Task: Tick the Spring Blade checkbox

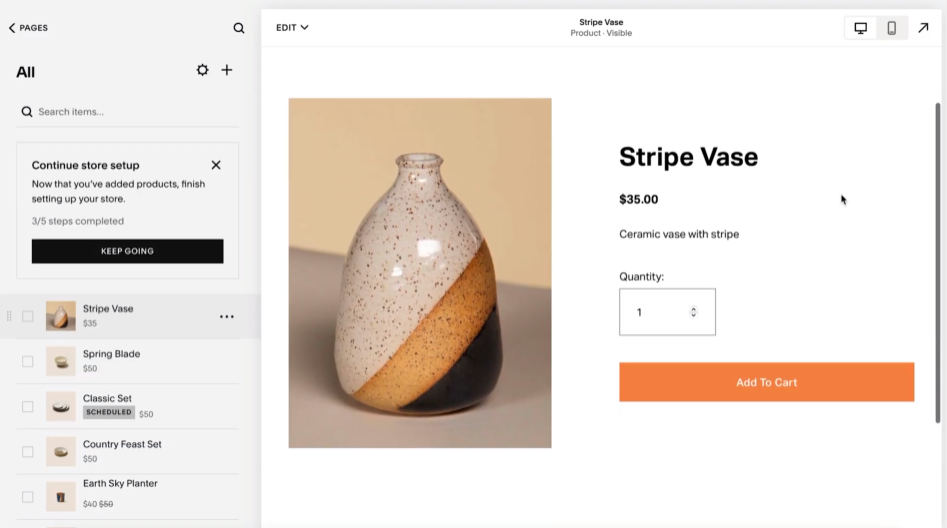Action: pyautogui.click(x=28, y=362)
